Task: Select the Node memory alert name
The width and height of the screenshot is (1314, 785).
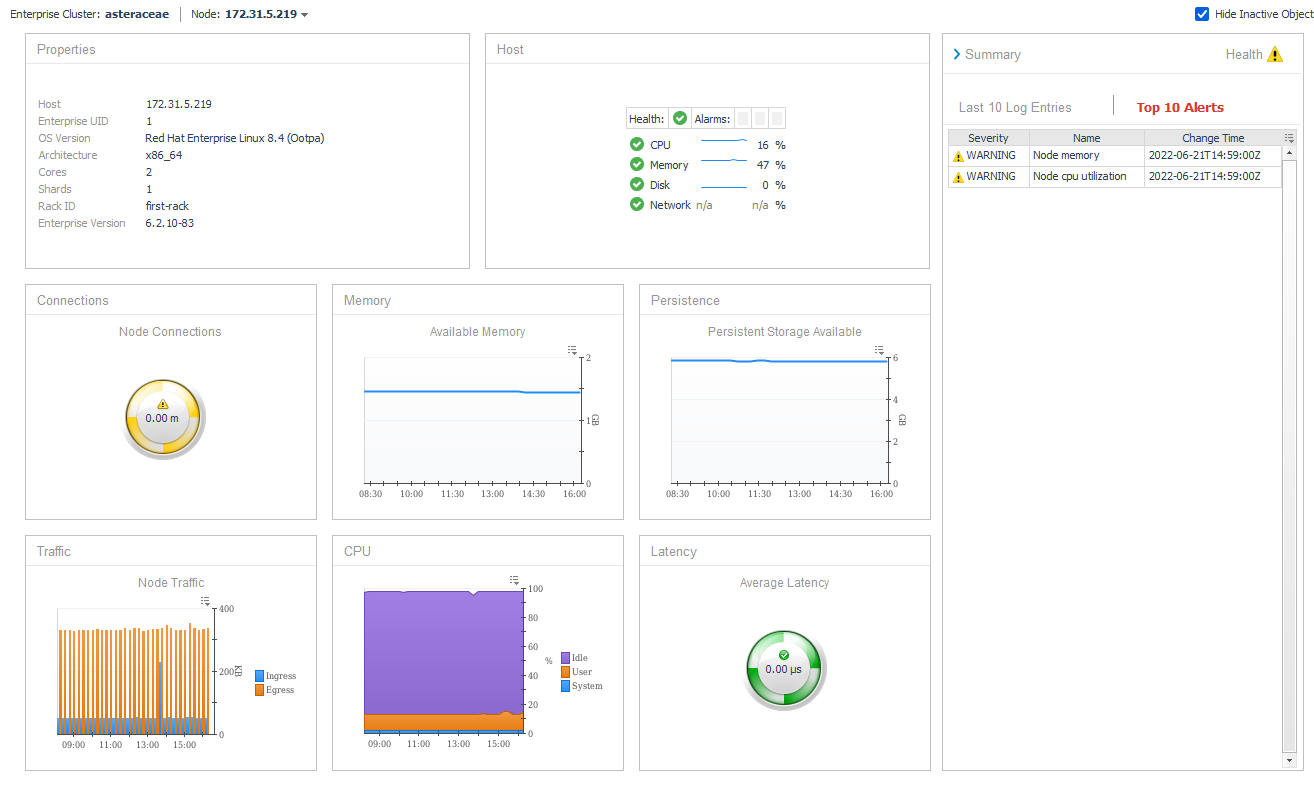Action: tap(1066, 155)
